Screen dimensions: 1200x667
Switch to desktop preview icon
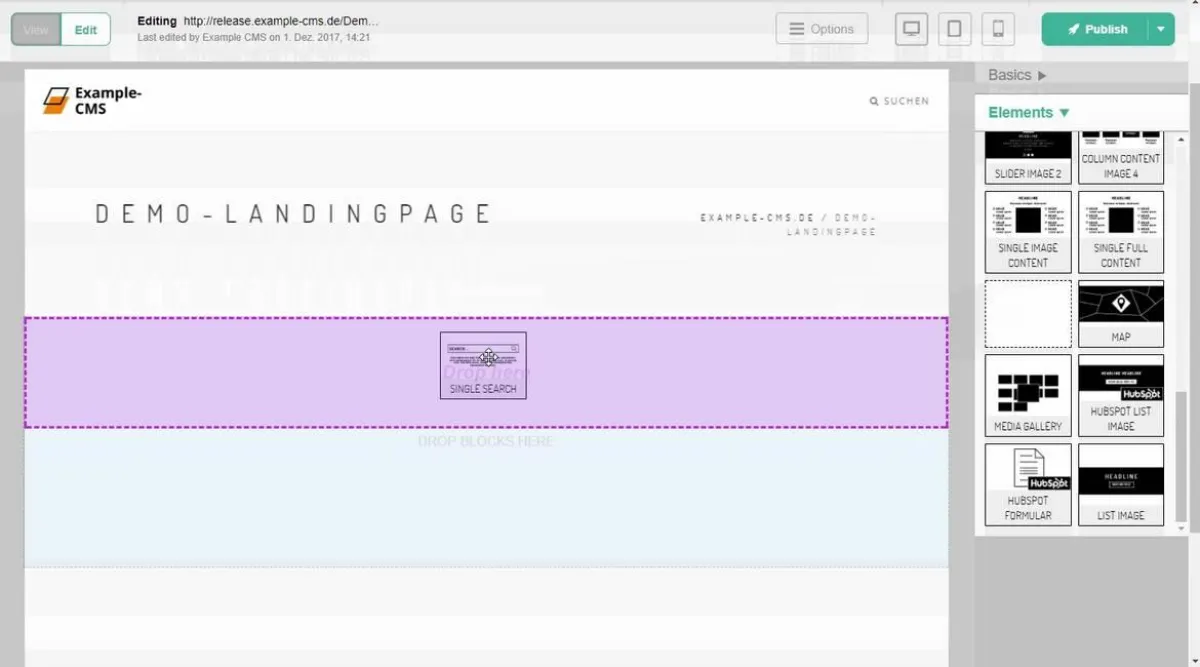911,29
